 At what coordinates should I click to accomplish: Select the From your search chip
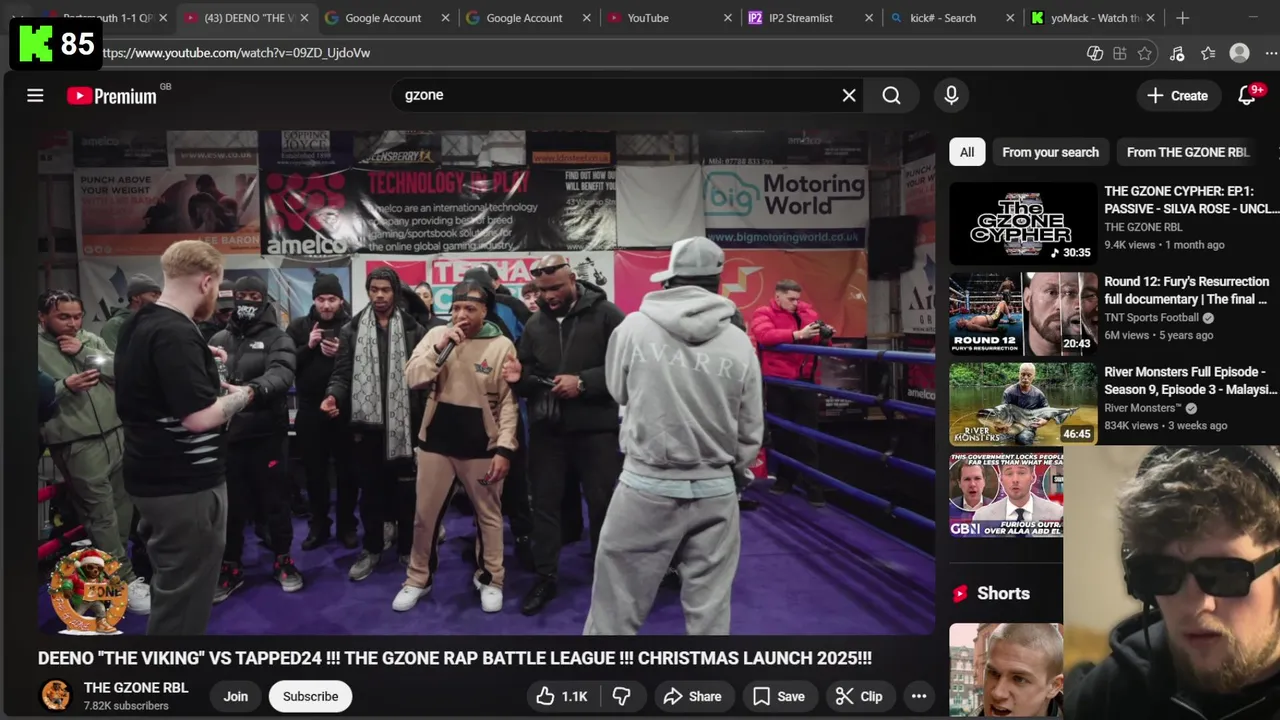click(x=1050, y=152)
